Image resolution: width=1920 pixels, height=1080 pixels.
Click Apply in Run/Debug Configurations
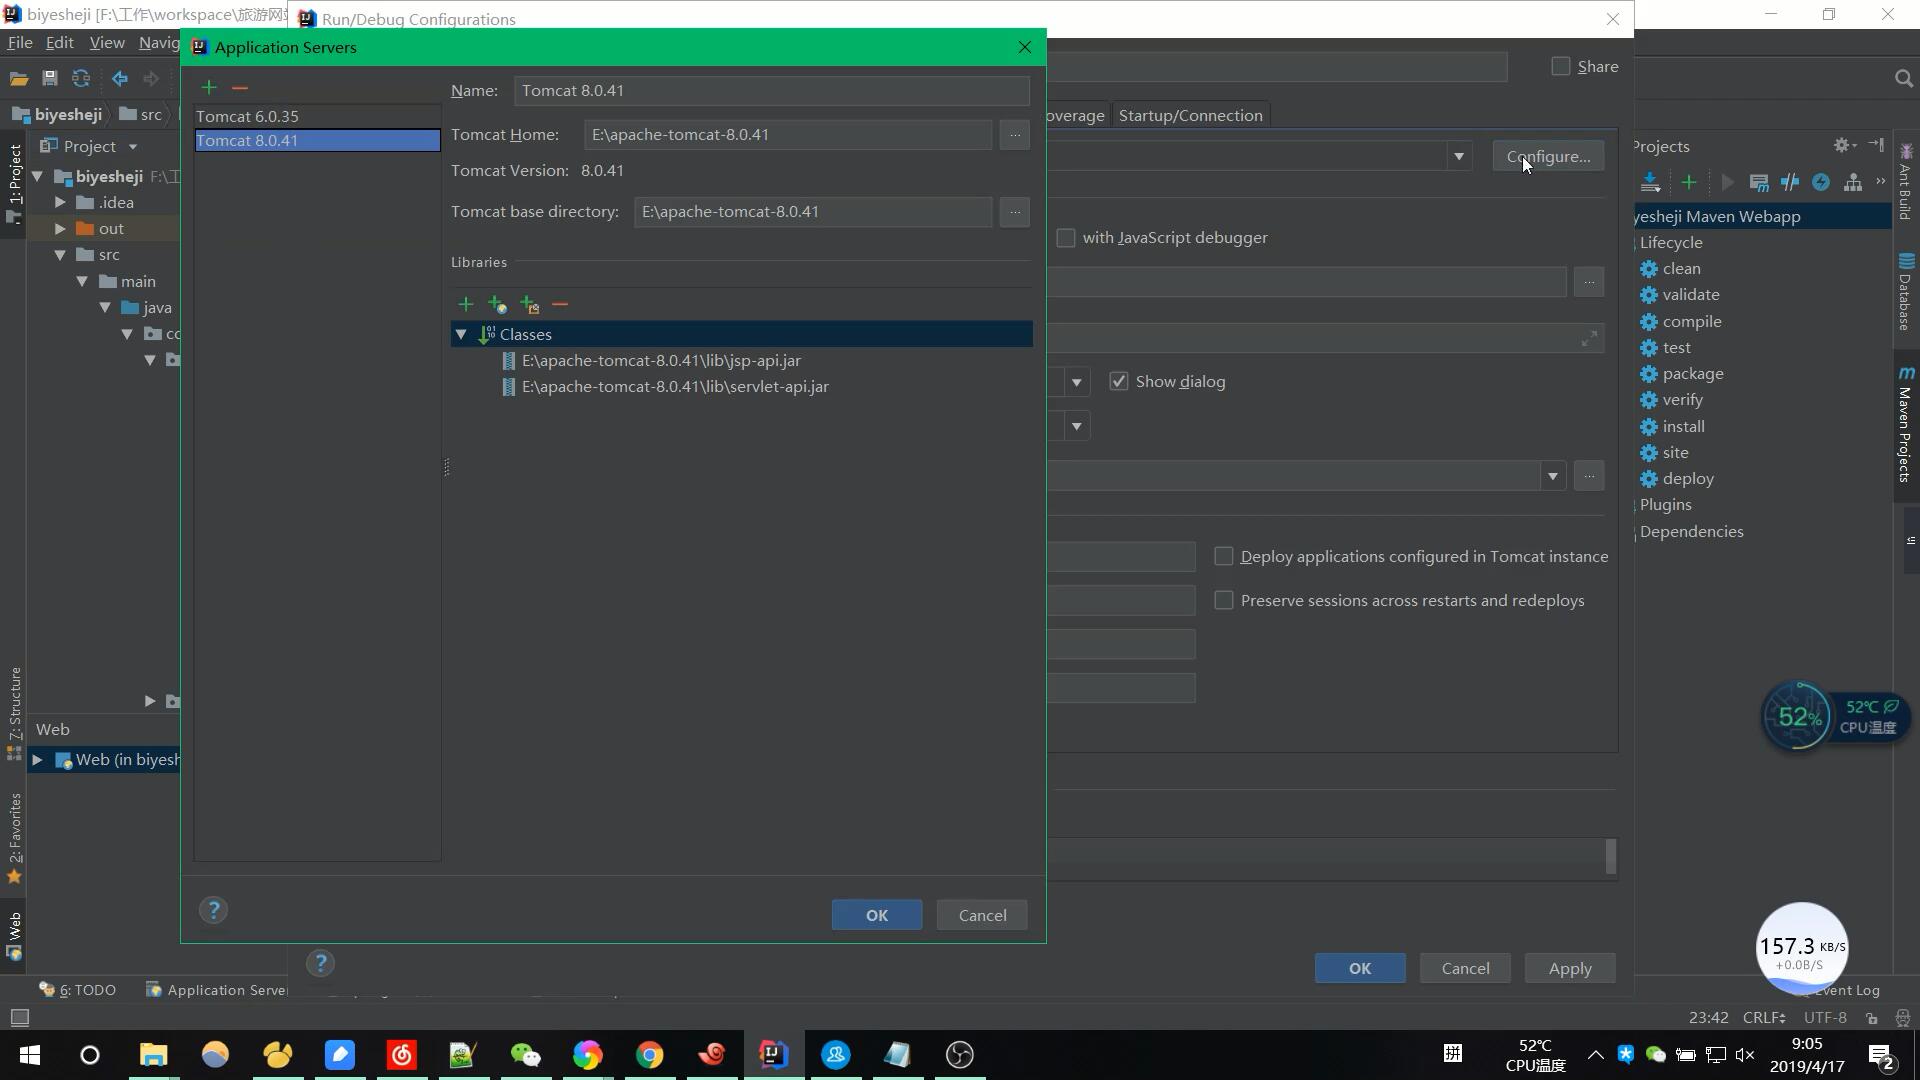[x=1570, y=969]
